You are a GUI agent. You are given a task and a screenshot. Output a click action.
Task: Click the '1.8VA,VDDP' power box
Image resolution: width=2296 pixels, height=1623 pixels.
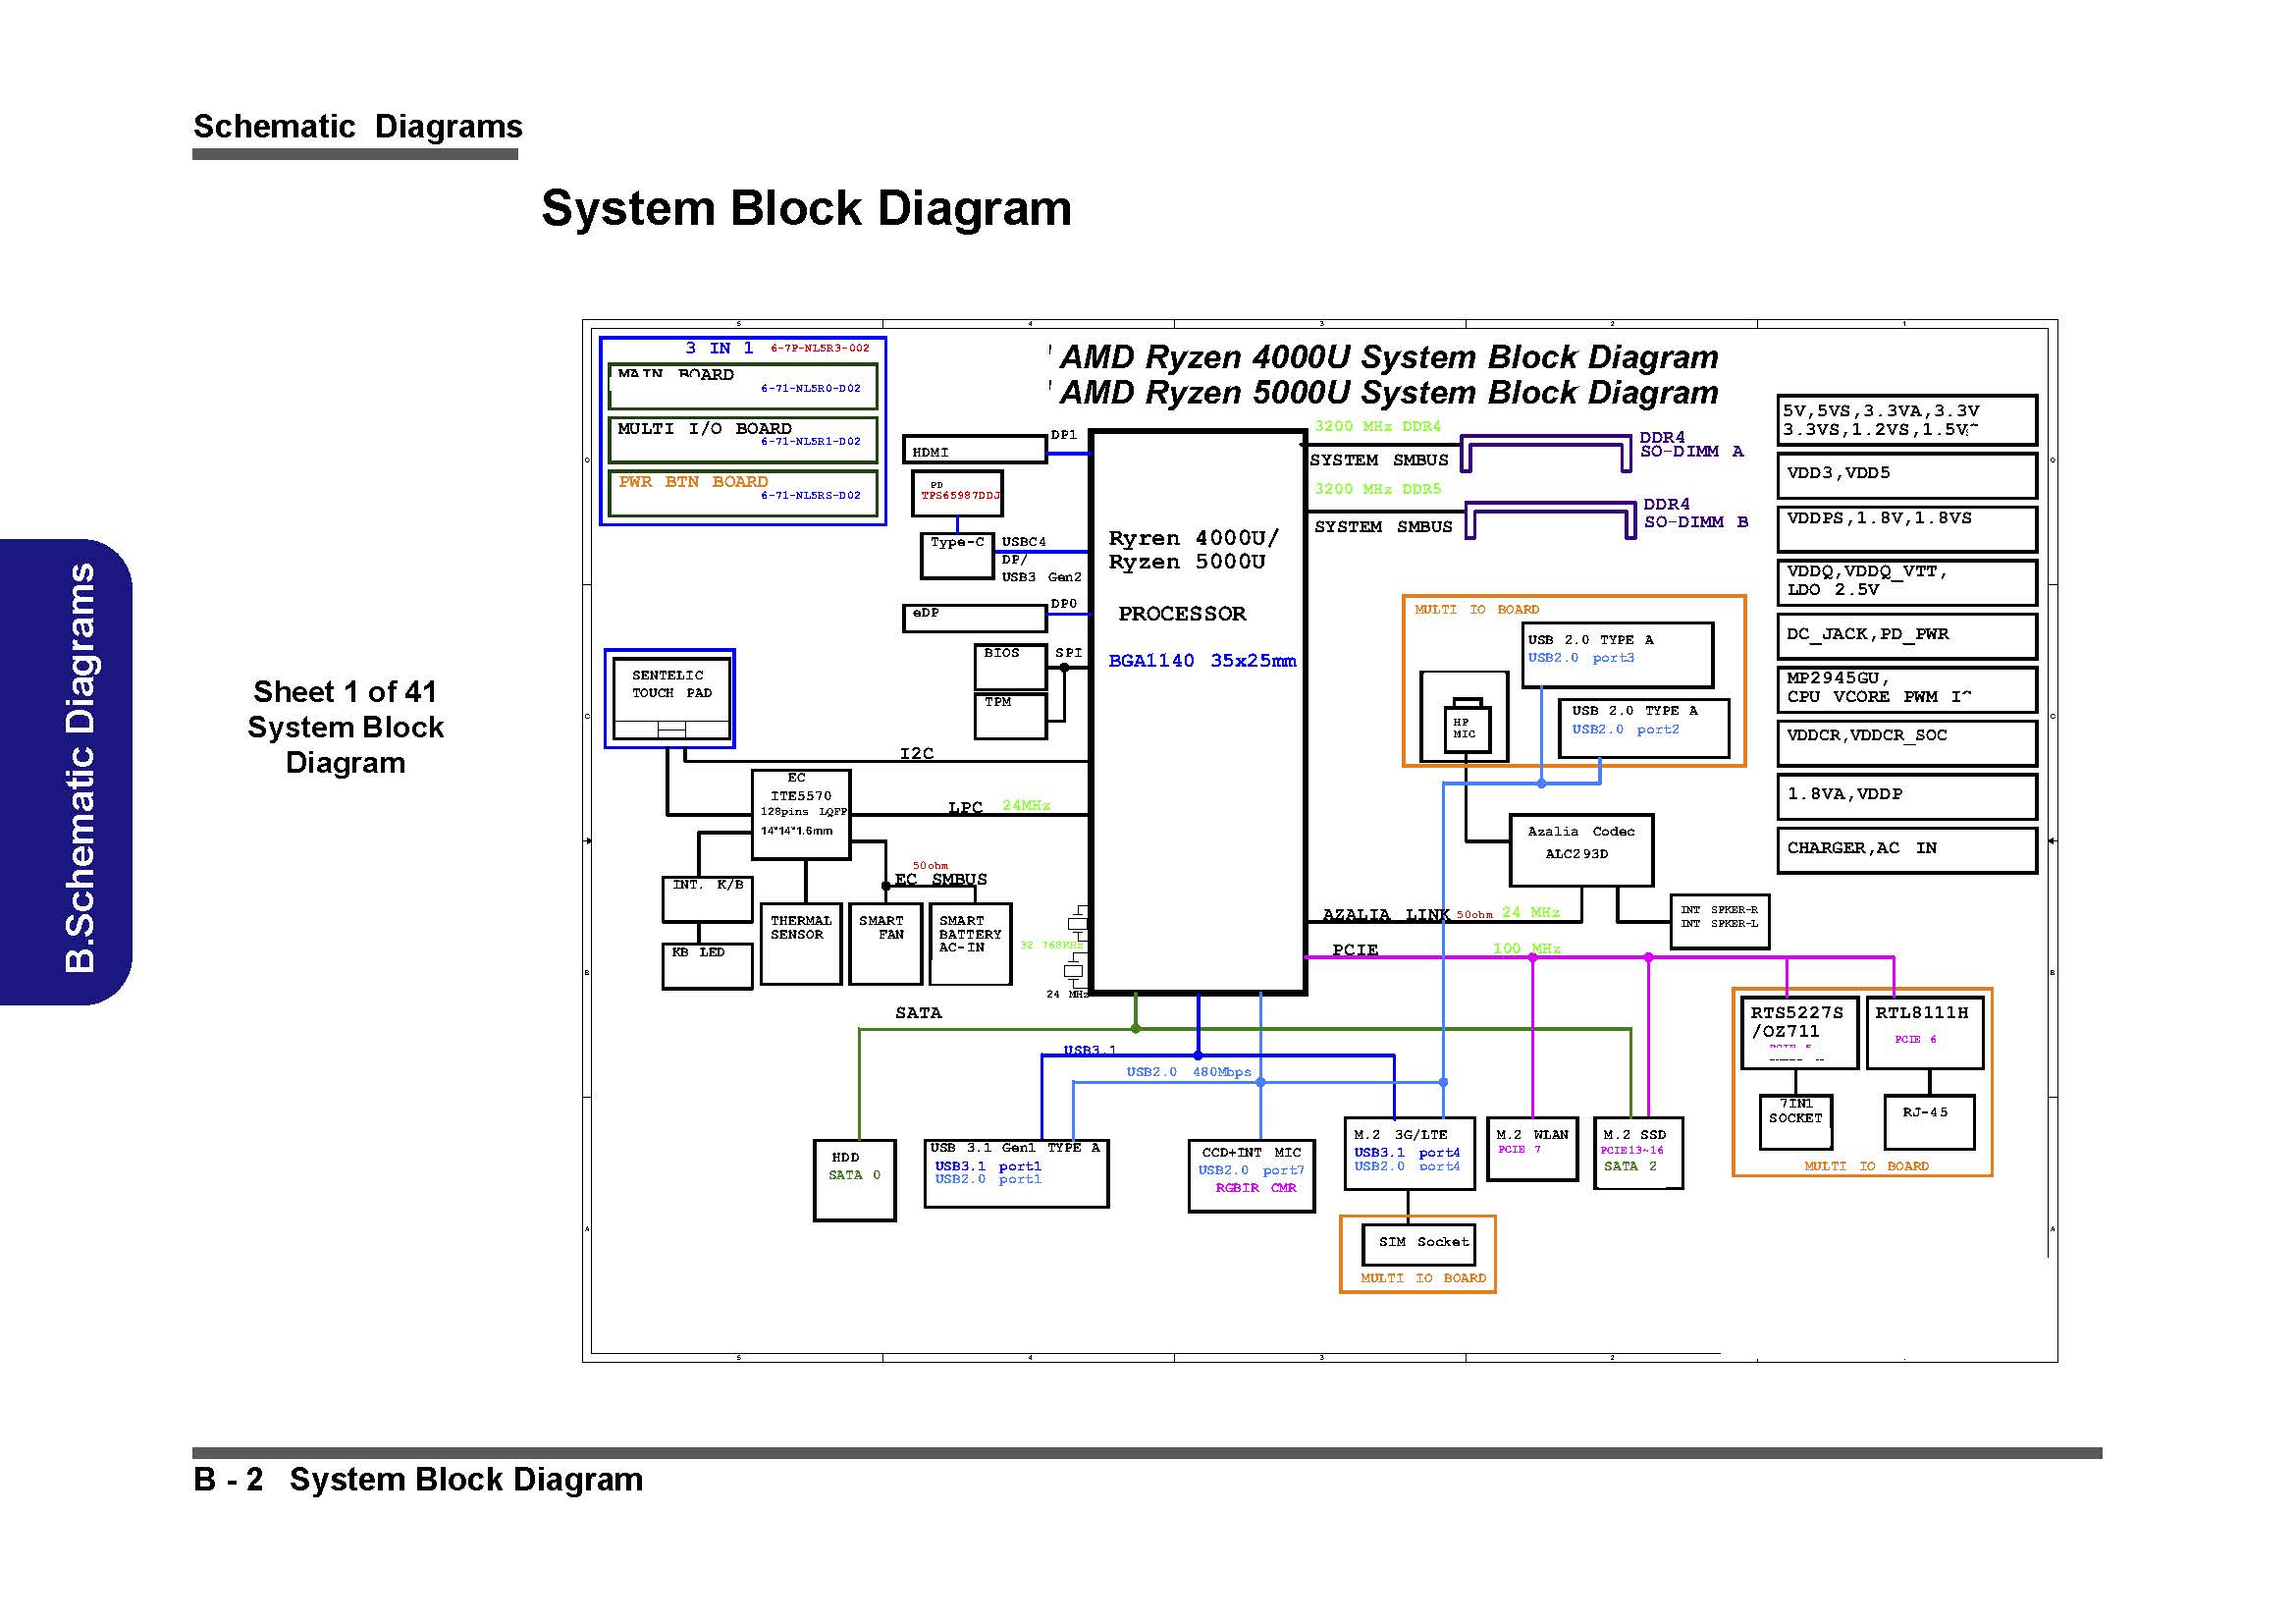click(1906, 796)
